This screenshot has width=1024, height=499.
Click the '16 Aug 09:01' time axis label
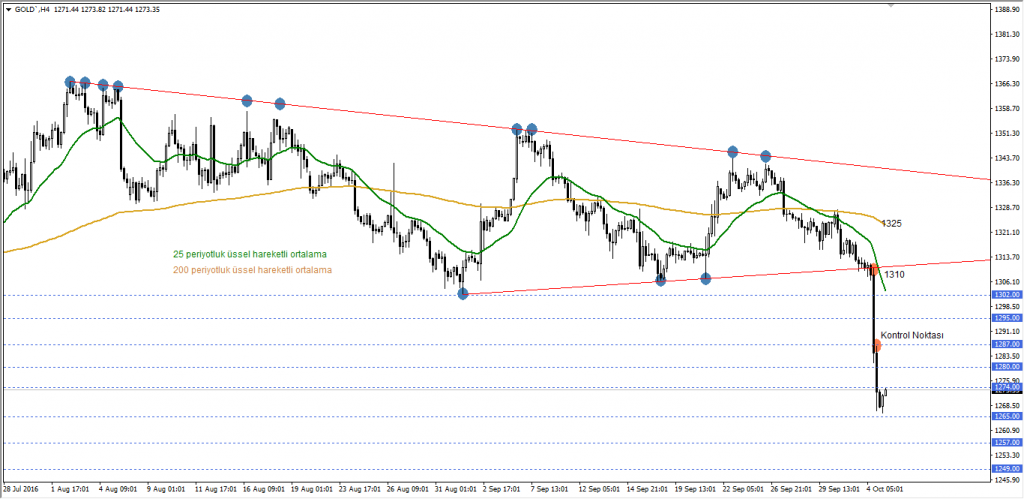click(264, 489)
